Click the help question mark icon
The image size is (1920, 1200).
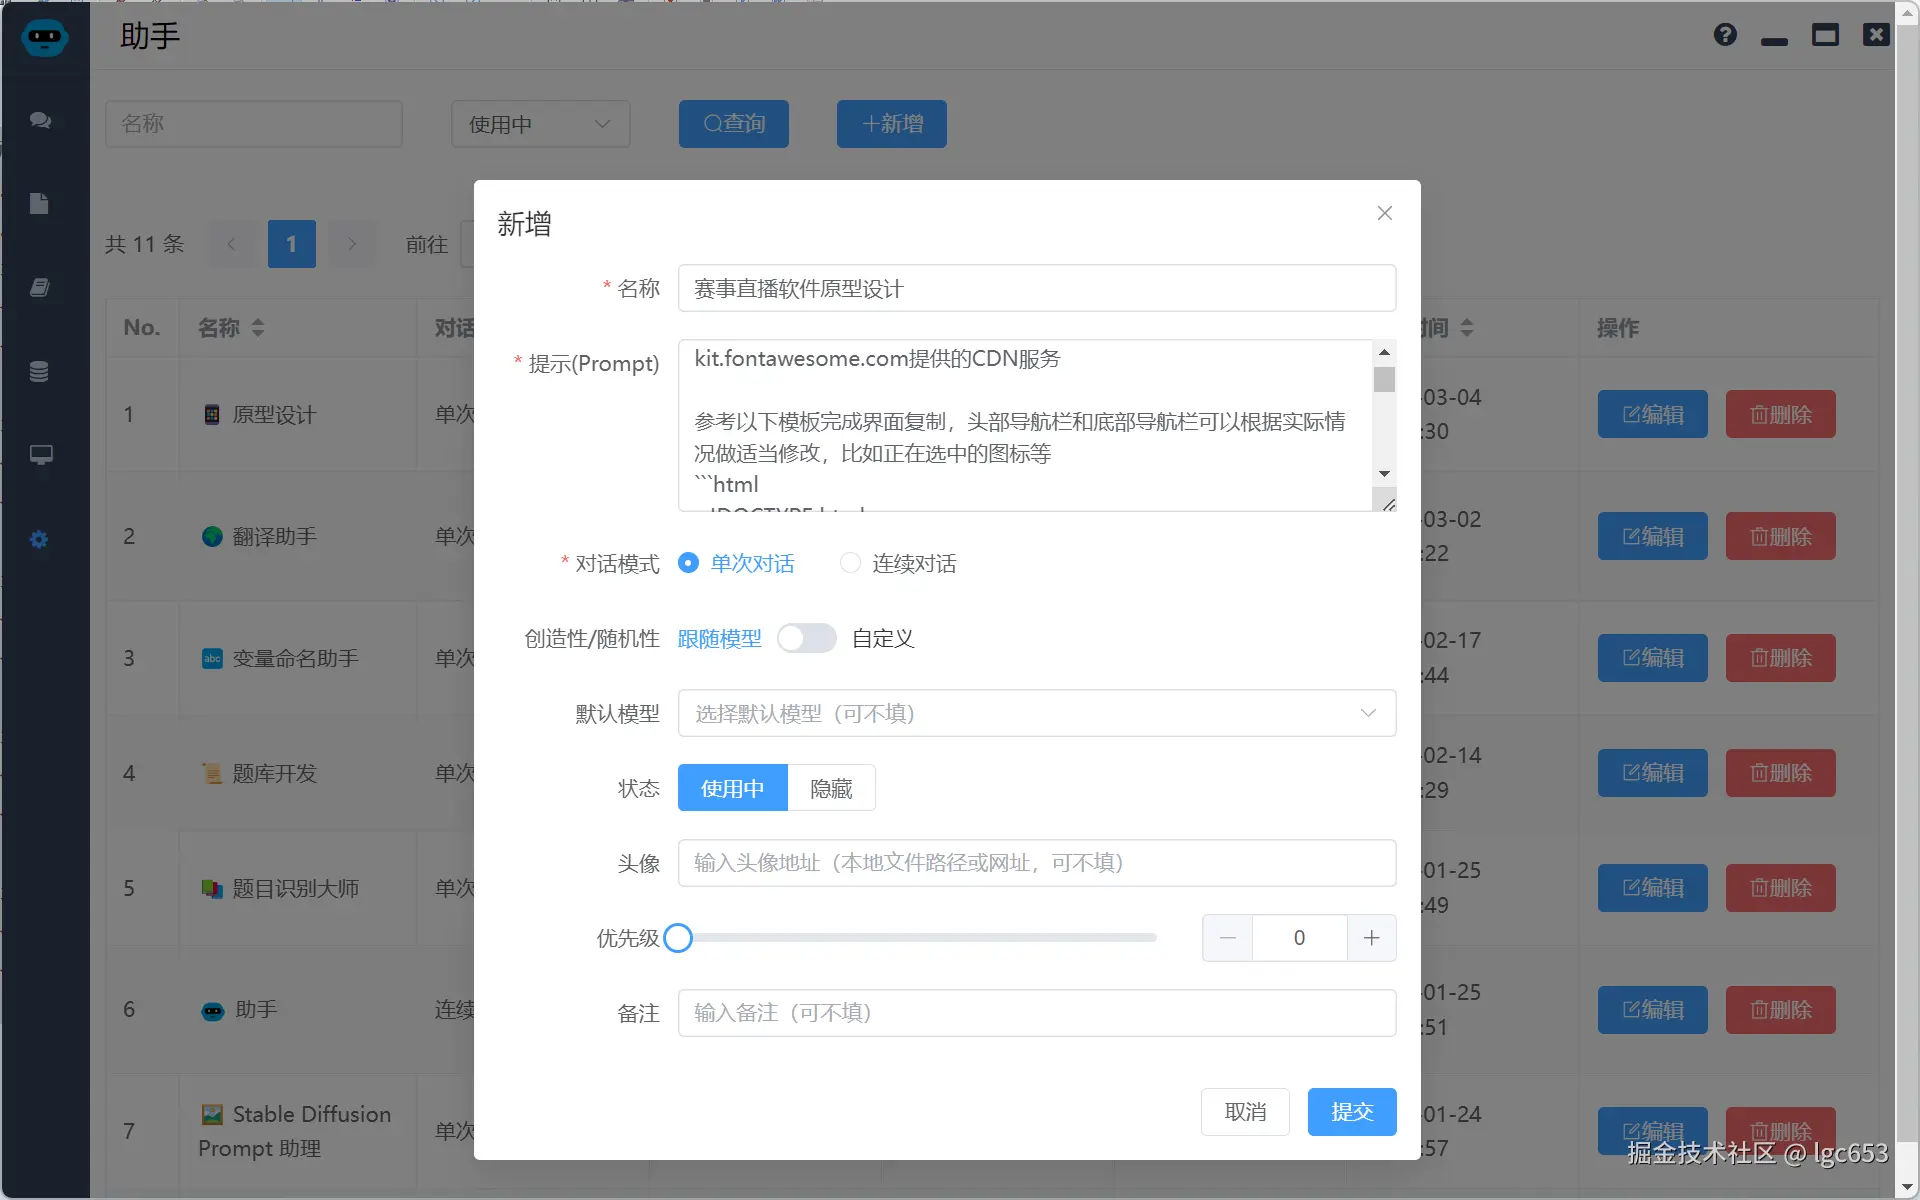click(1725, 35)
